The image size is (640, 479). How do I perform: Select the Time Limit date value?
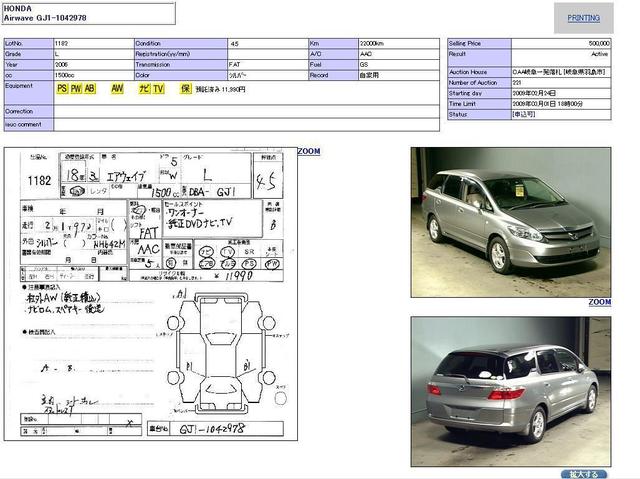548,104
